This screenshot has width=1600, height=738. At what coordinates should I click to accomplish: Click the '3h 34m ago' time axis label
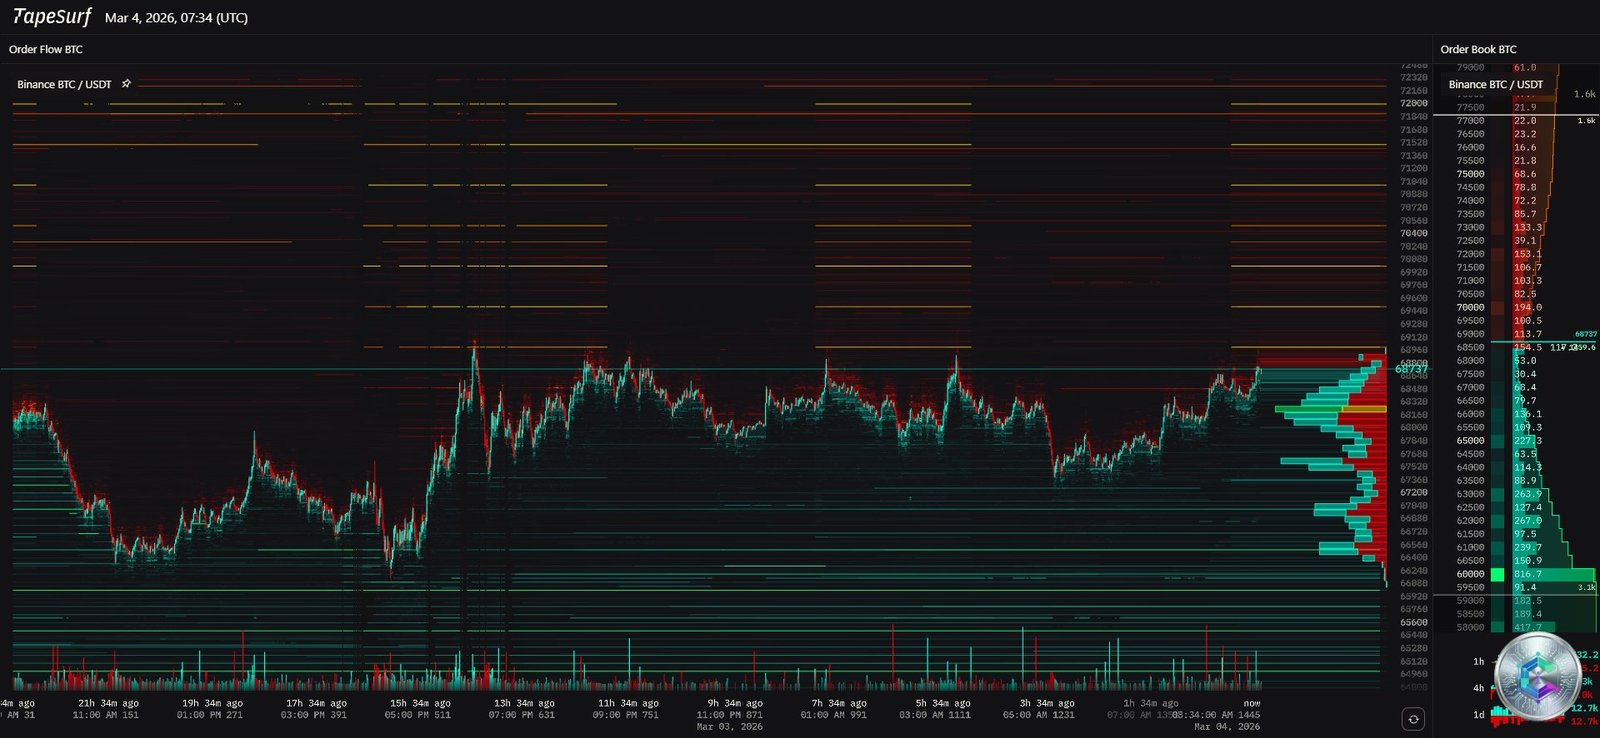(x=1047, y=703)
